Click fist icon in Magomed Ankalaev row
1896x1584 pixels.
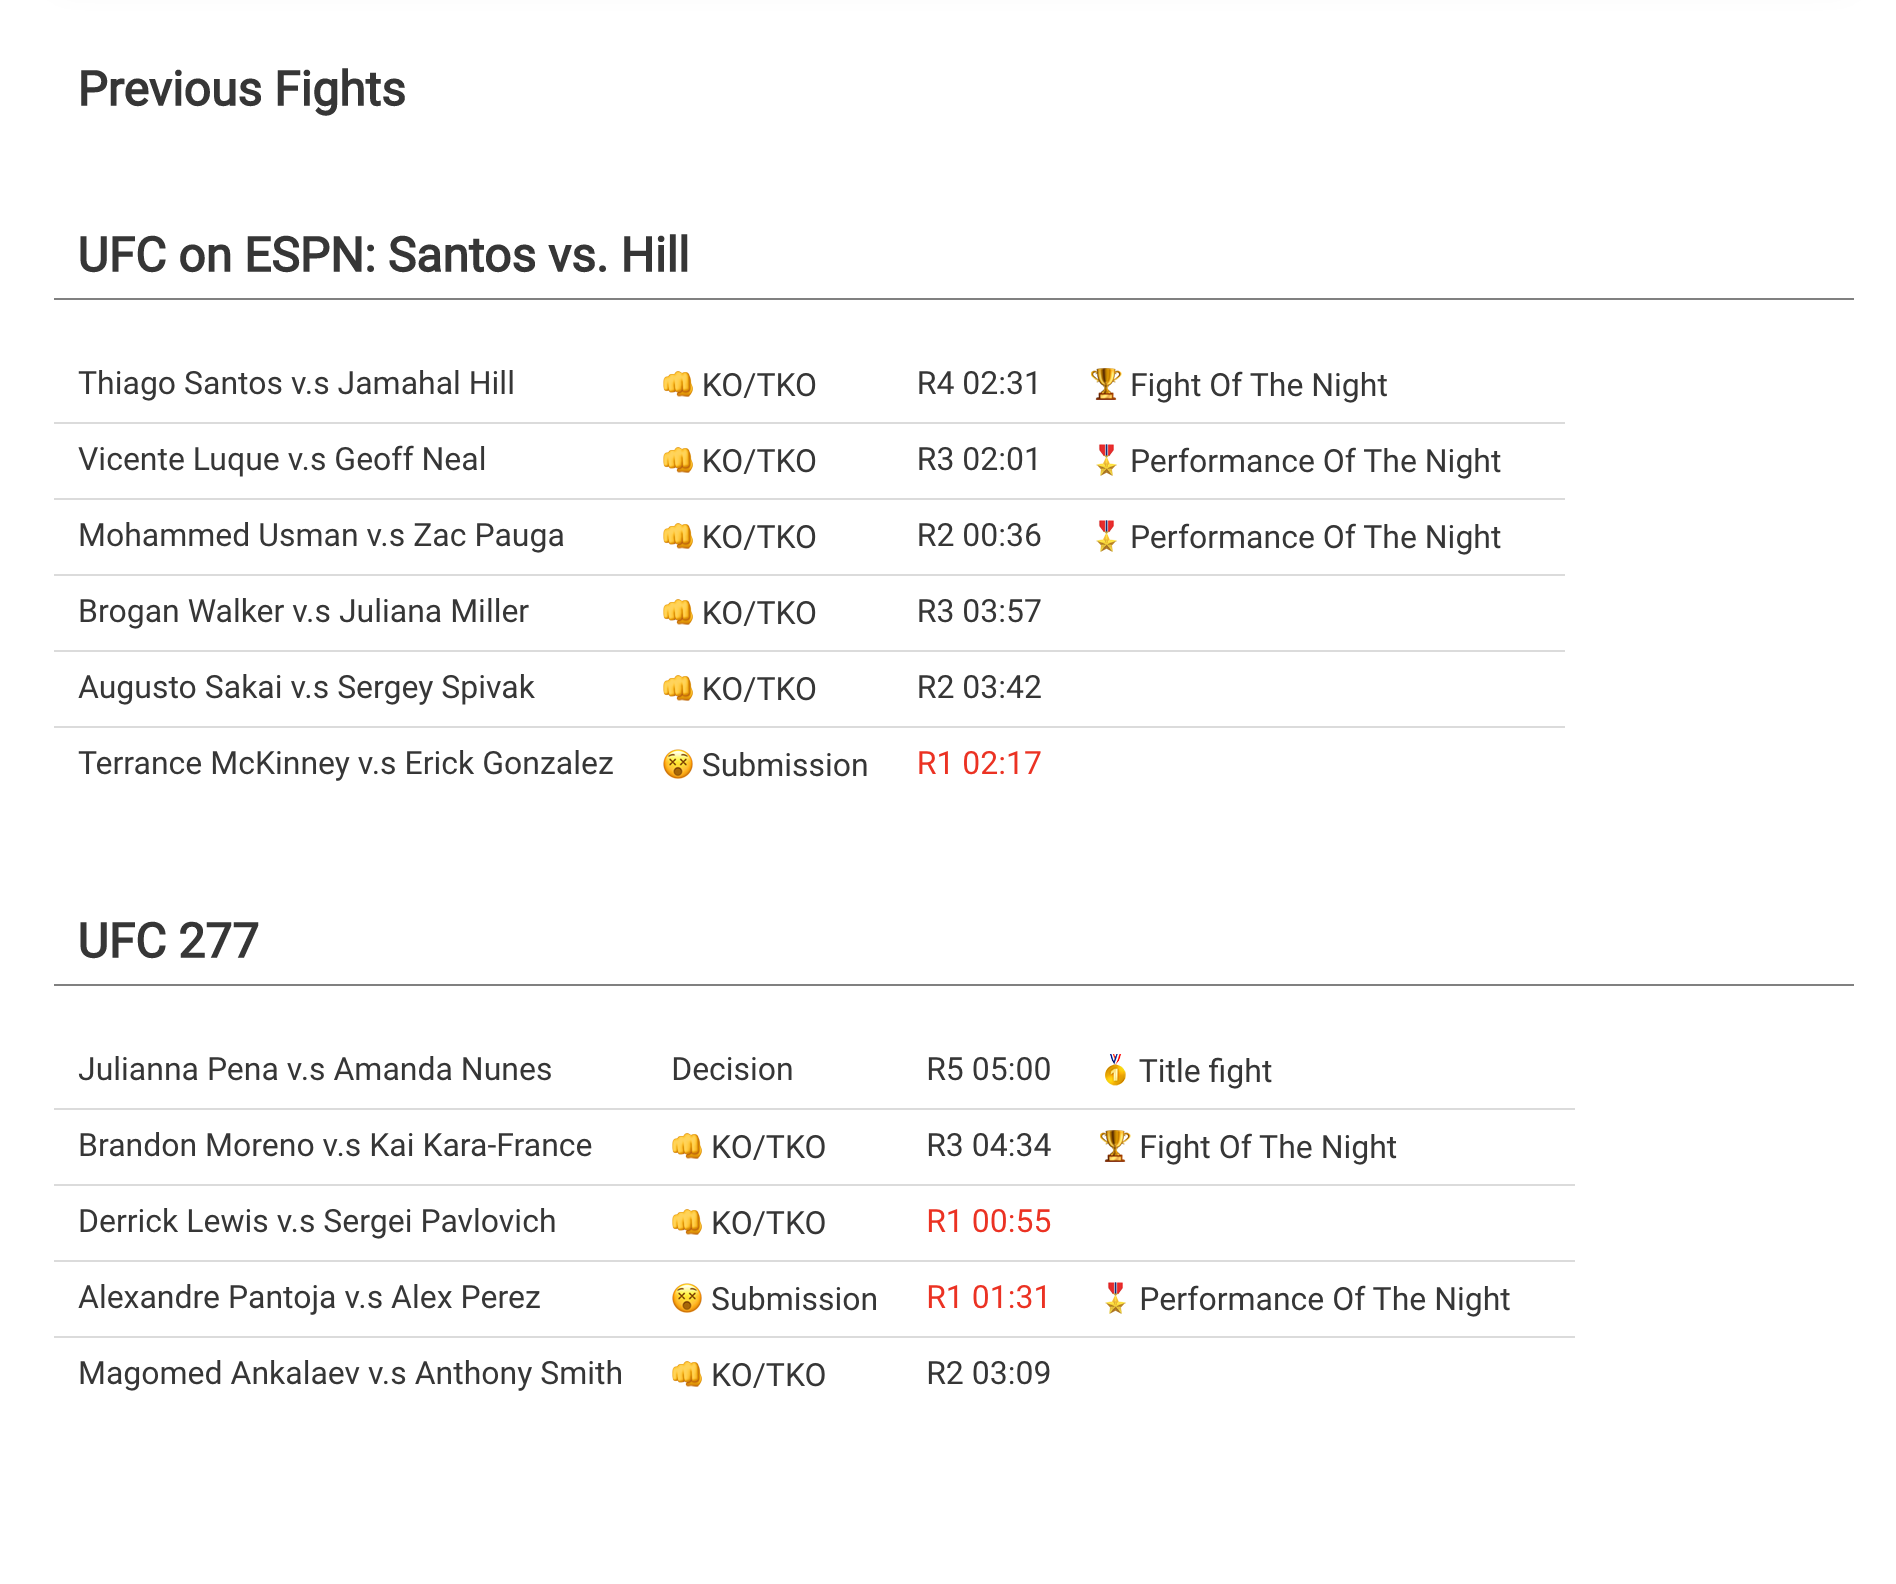[686, 1374]
